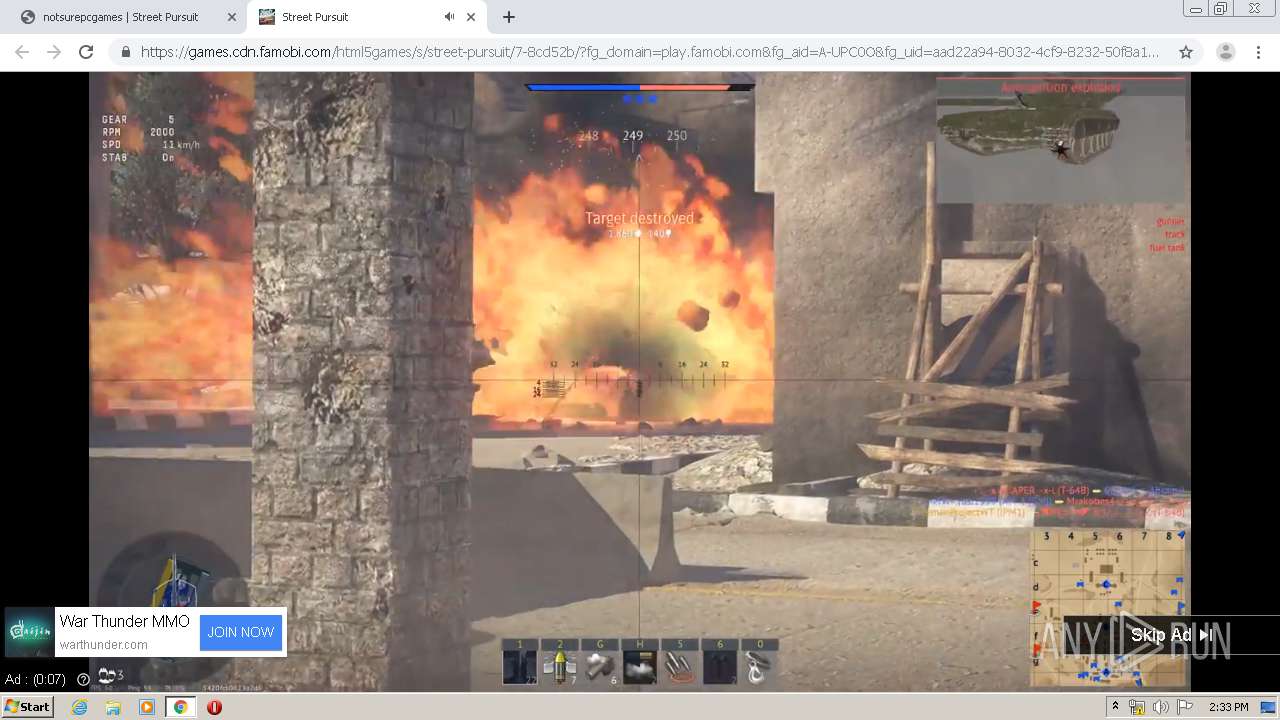The width and height of the screenshot is (1280, 720).
Task: View site information via the lock icon
Action: click(125, 52)
